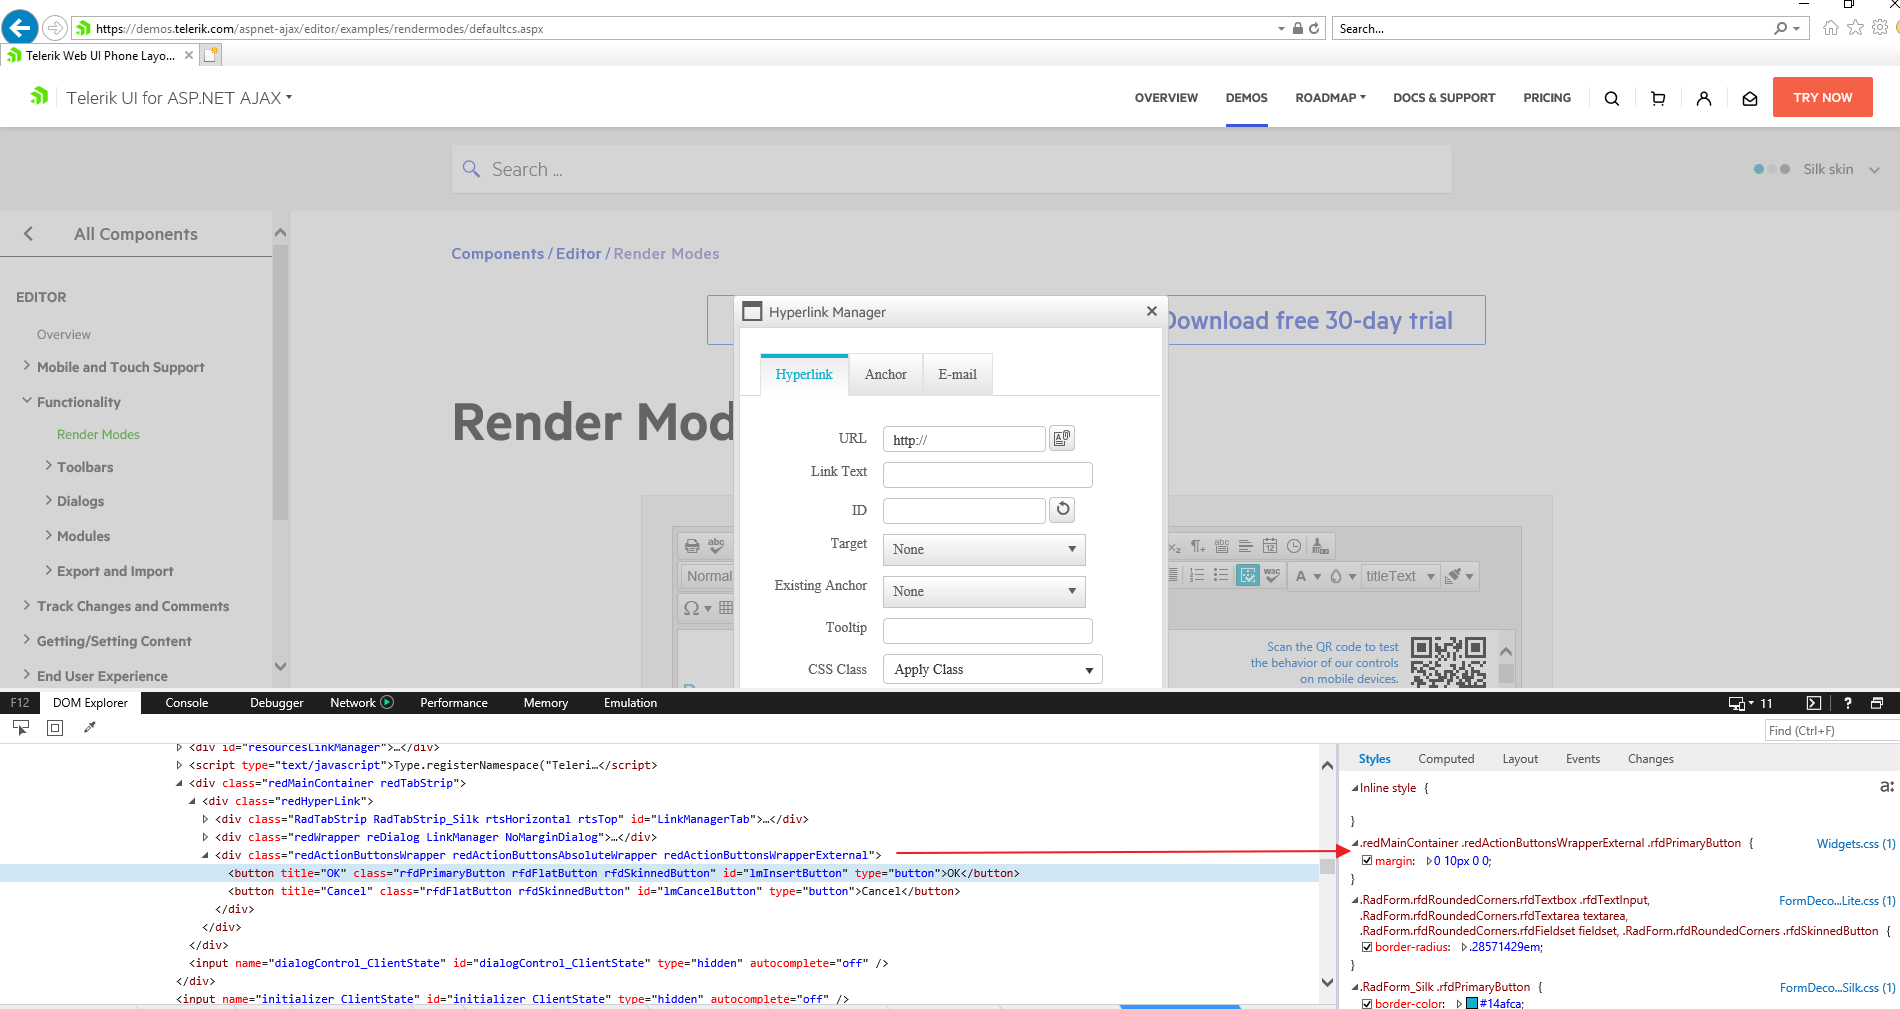Open the Target dropdown in Hyperlink Manager
Screen dimensions: 1900x1009
(x=984, y=549)
